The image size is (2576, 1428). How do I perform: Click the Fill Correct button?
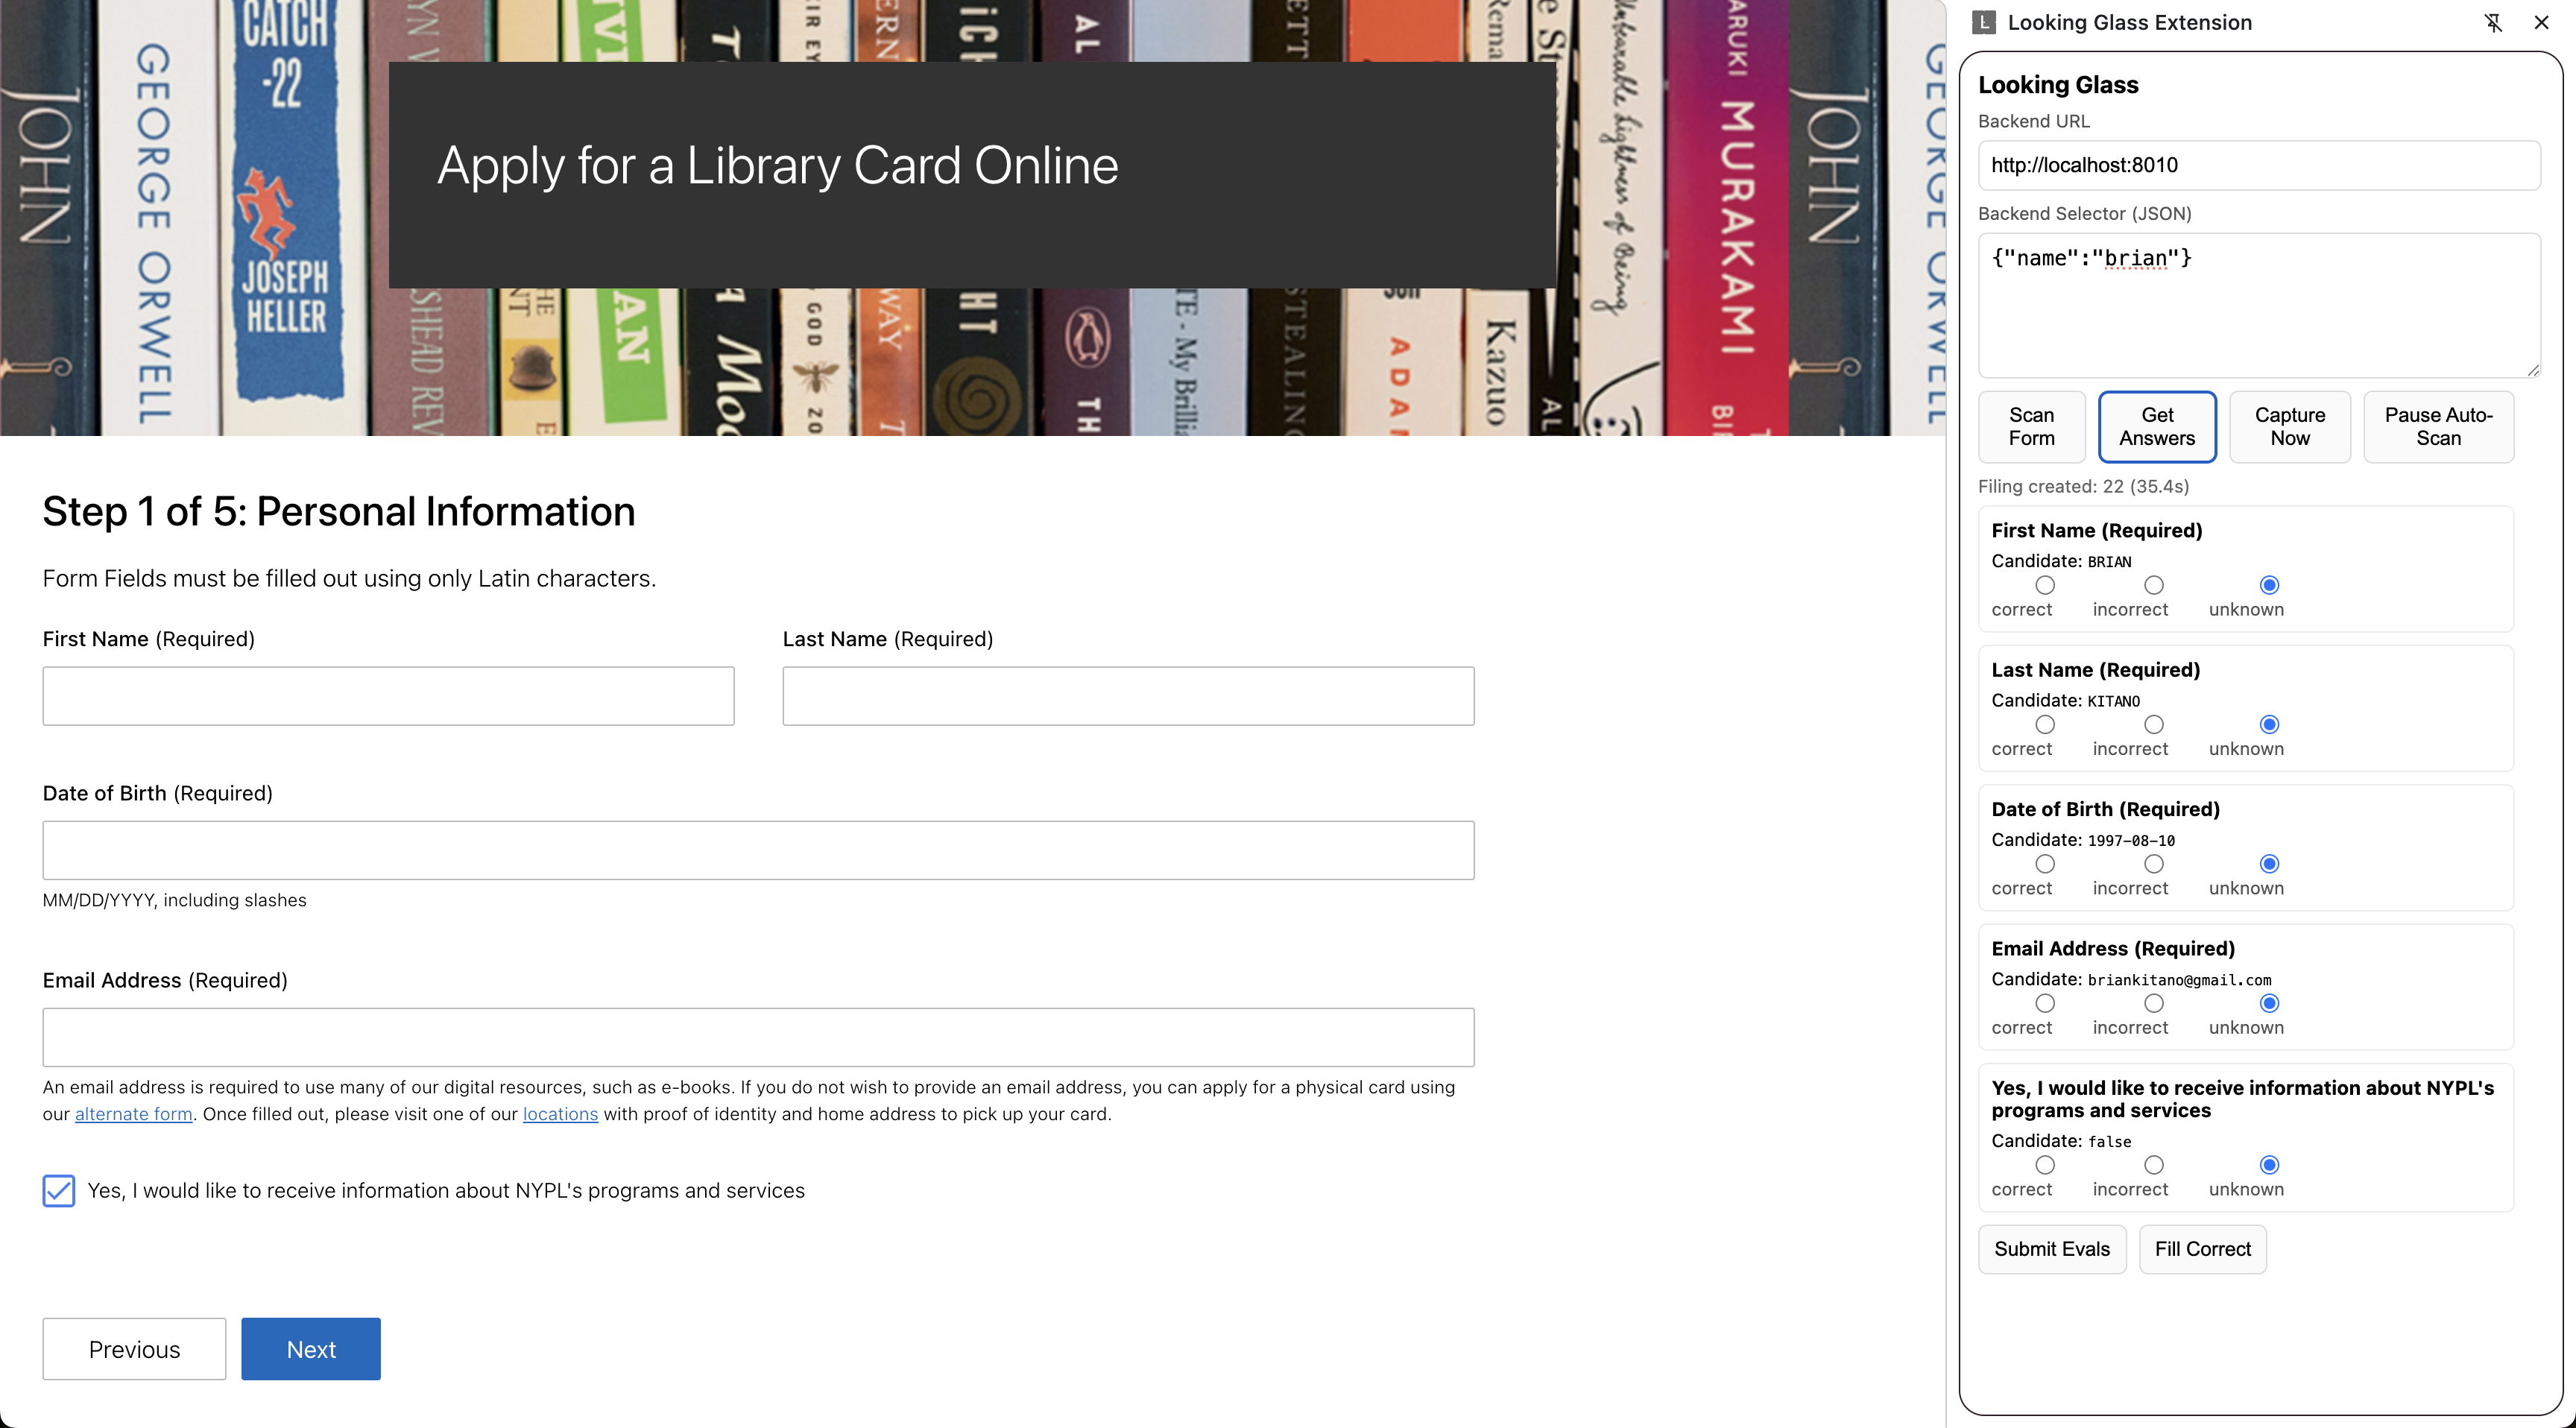pos(2202,1249)
